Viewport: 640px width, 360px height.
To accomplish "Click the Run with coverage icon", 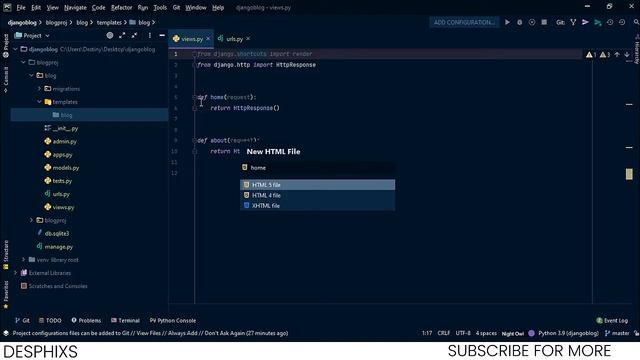I will click(532, 22).
